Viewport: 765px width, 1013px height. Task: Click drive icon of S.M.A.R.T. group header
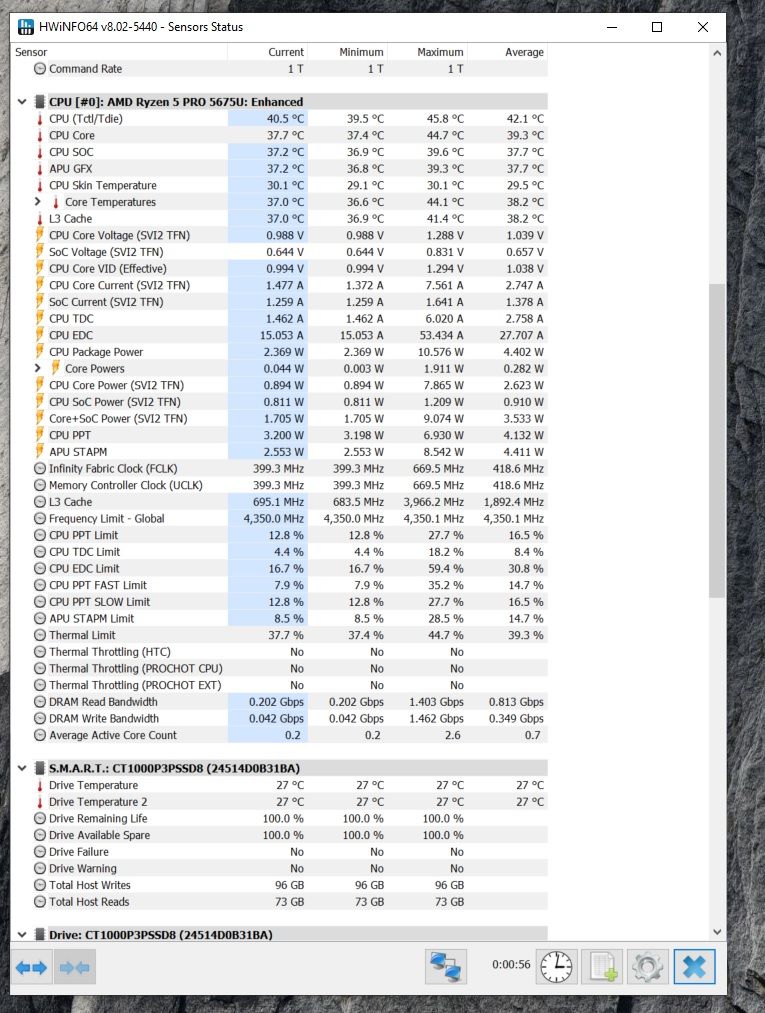40,769
